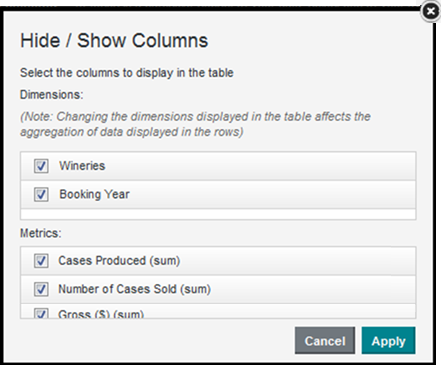Image resolution: width=441 pixels, height=365 pixels.
Task: Disable the Cases Produced (sum) checkbox
Action: tap(41, 261)
